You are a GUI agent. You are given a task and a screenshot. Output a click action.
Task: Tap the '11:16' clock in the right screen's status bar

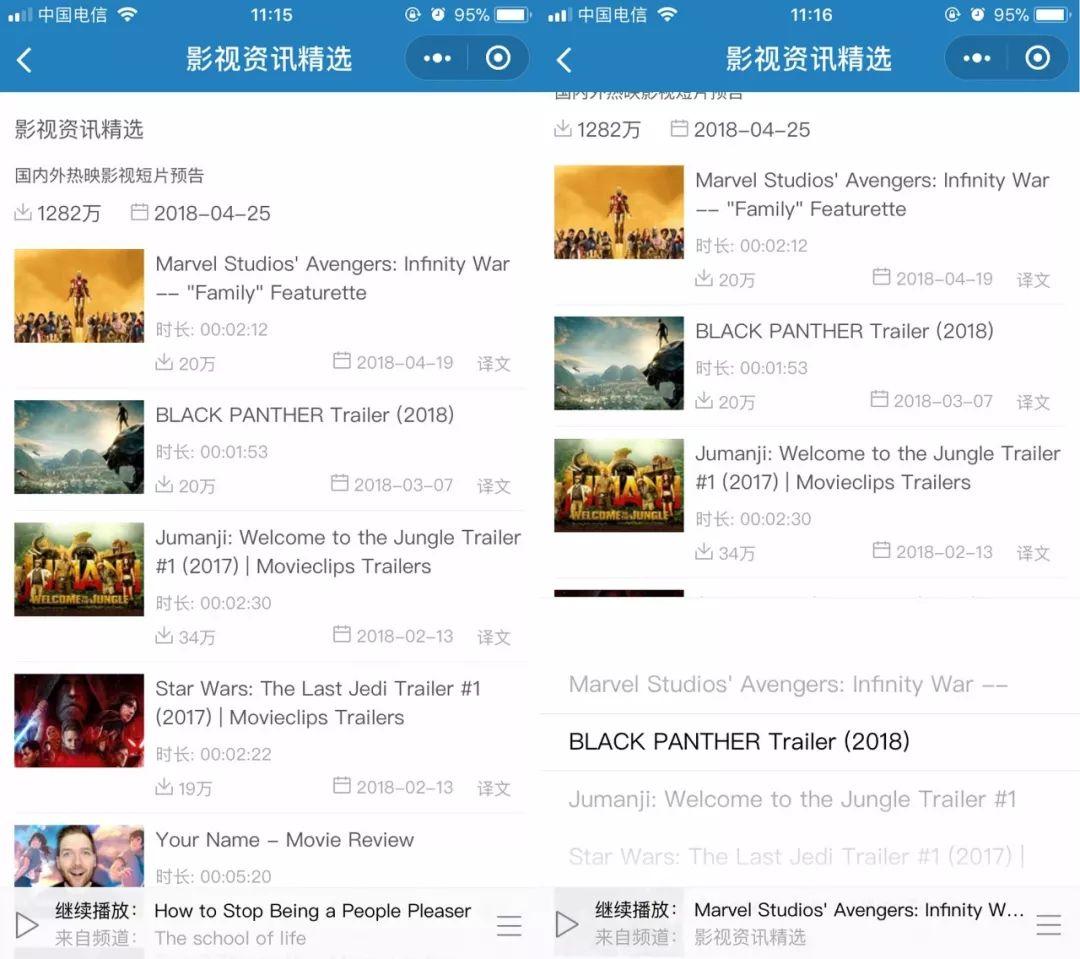pos(811,14)
